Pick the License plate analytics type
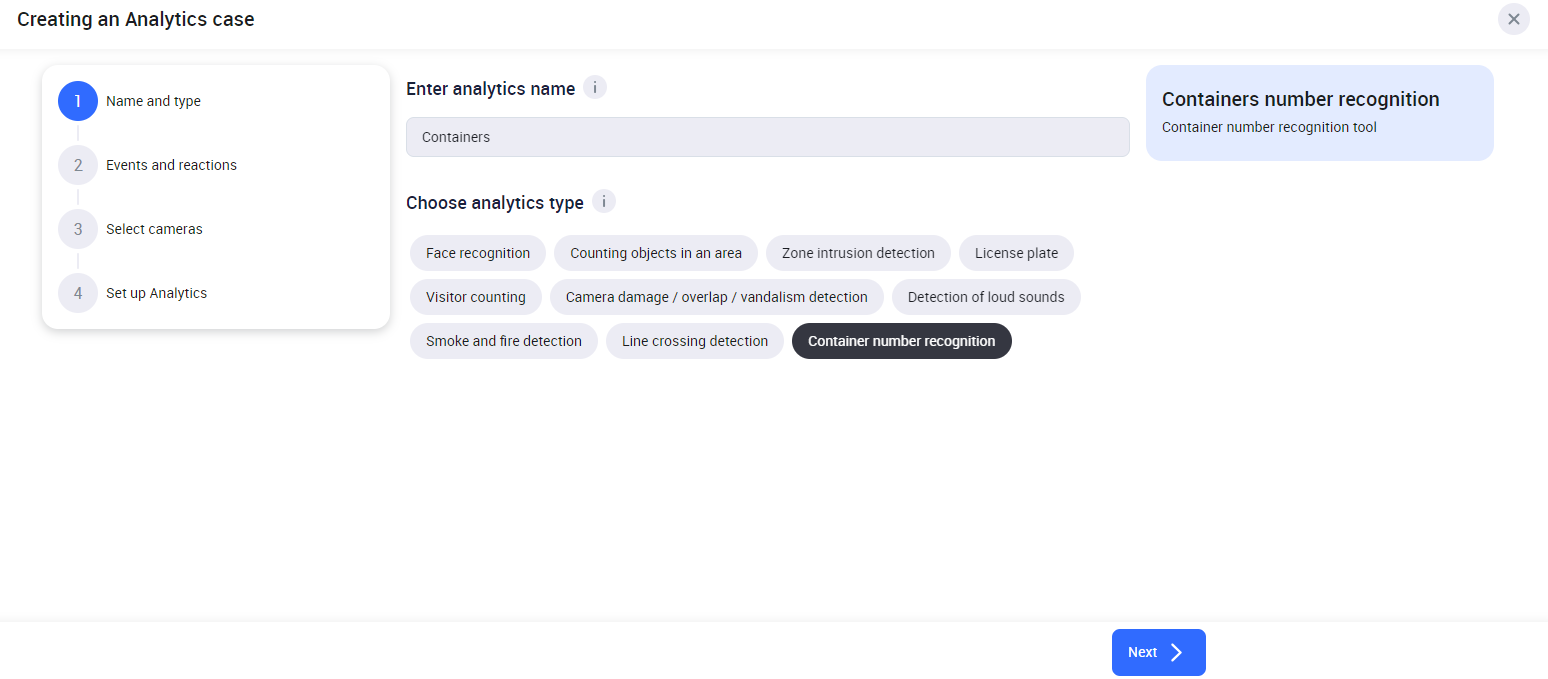1548x679 pixels. coord(1016,253)
